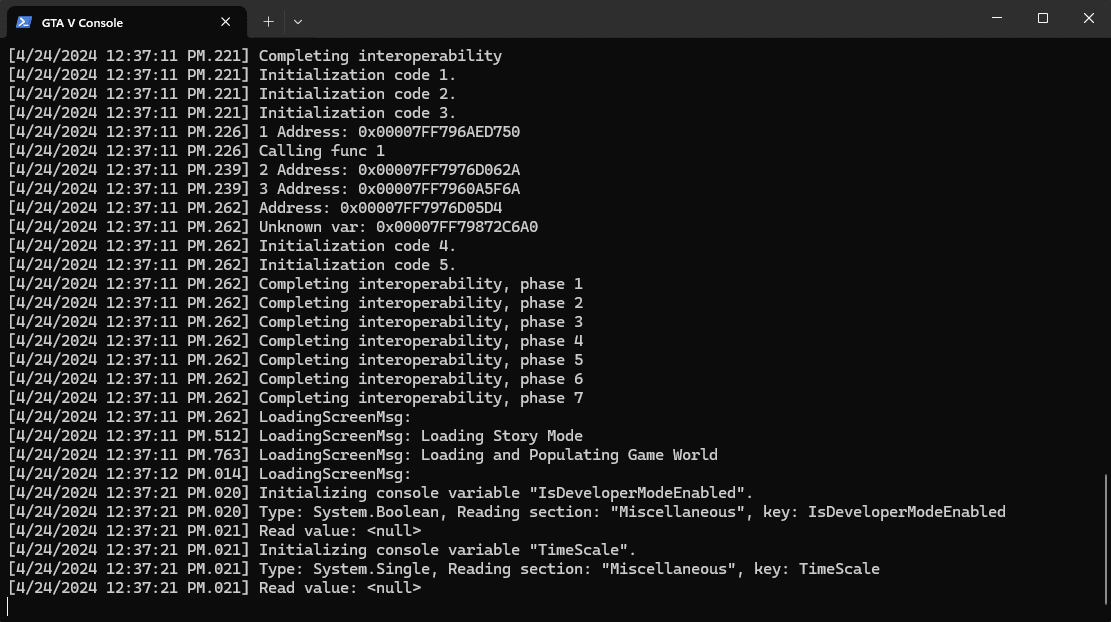Minimize the console window
The width and height of the screenshot is (1111, 622).
click(997, 18)
